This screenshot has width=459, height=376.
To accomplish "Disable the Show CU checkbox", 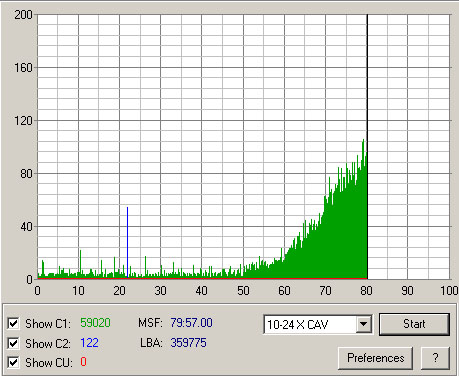I will pos(13,362).
